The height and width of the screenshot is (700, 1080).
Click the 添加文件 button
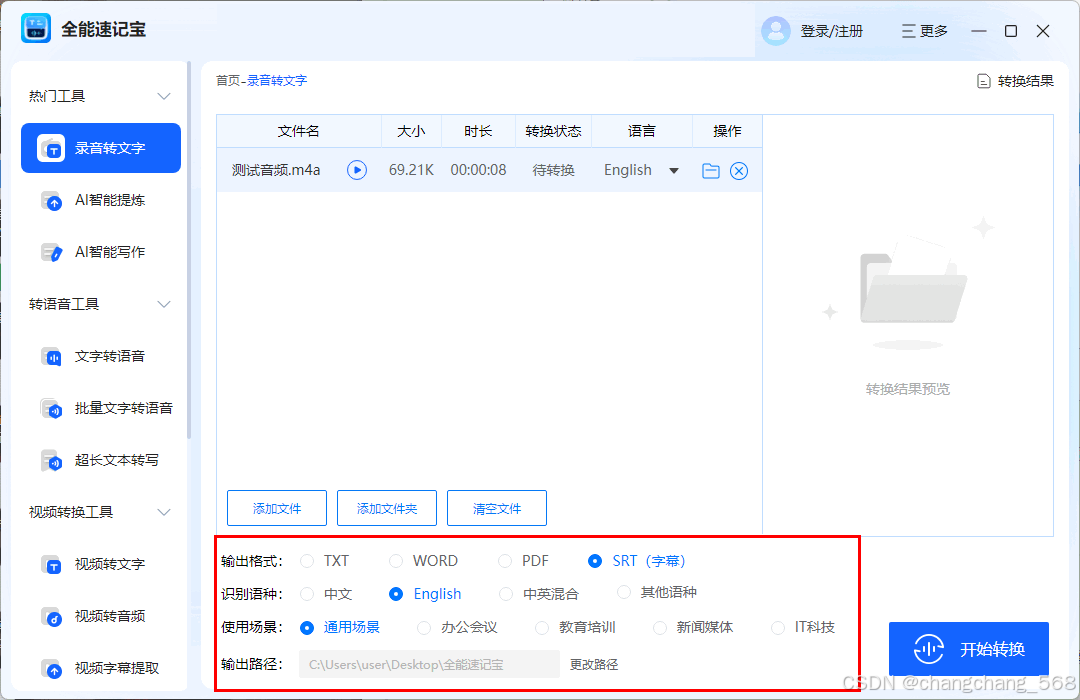[x=277, y=508]
